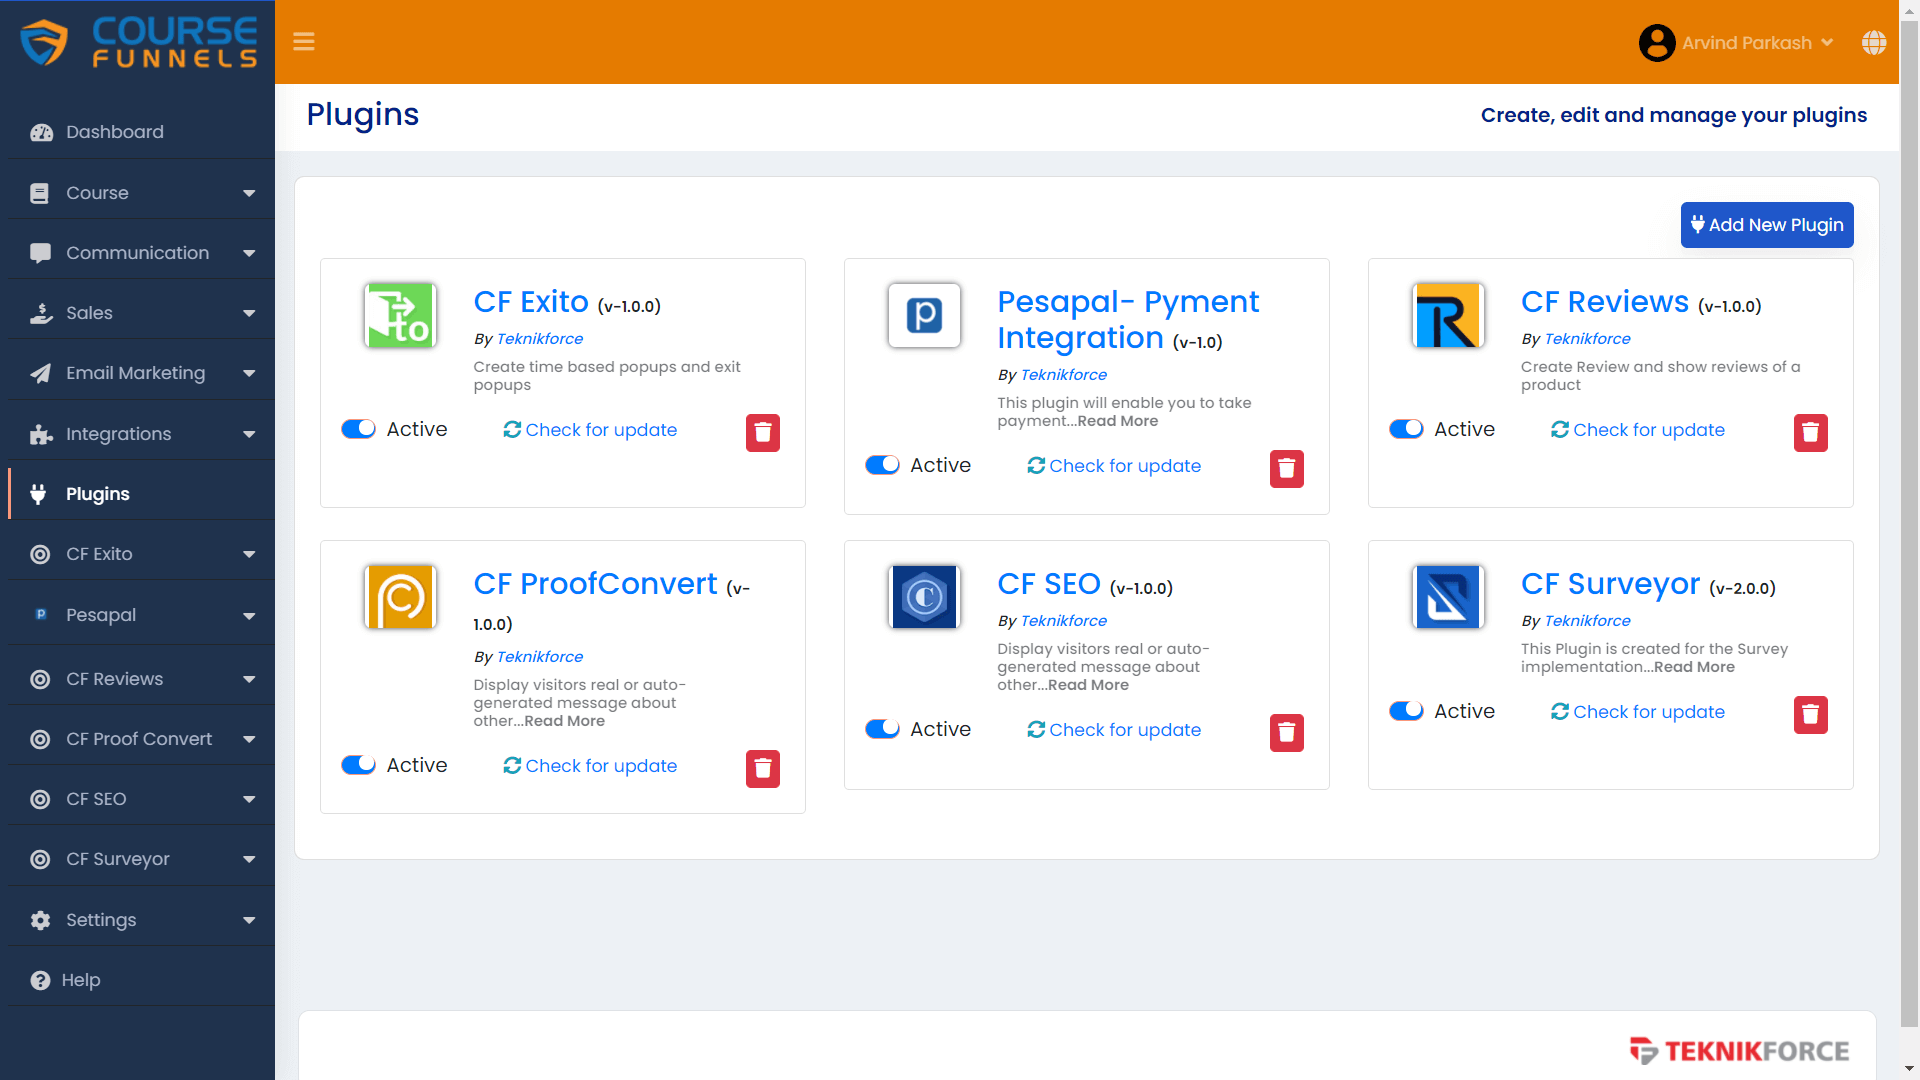
Task: Expand the Email Marketing menu arrow
Action: (249, 373)
